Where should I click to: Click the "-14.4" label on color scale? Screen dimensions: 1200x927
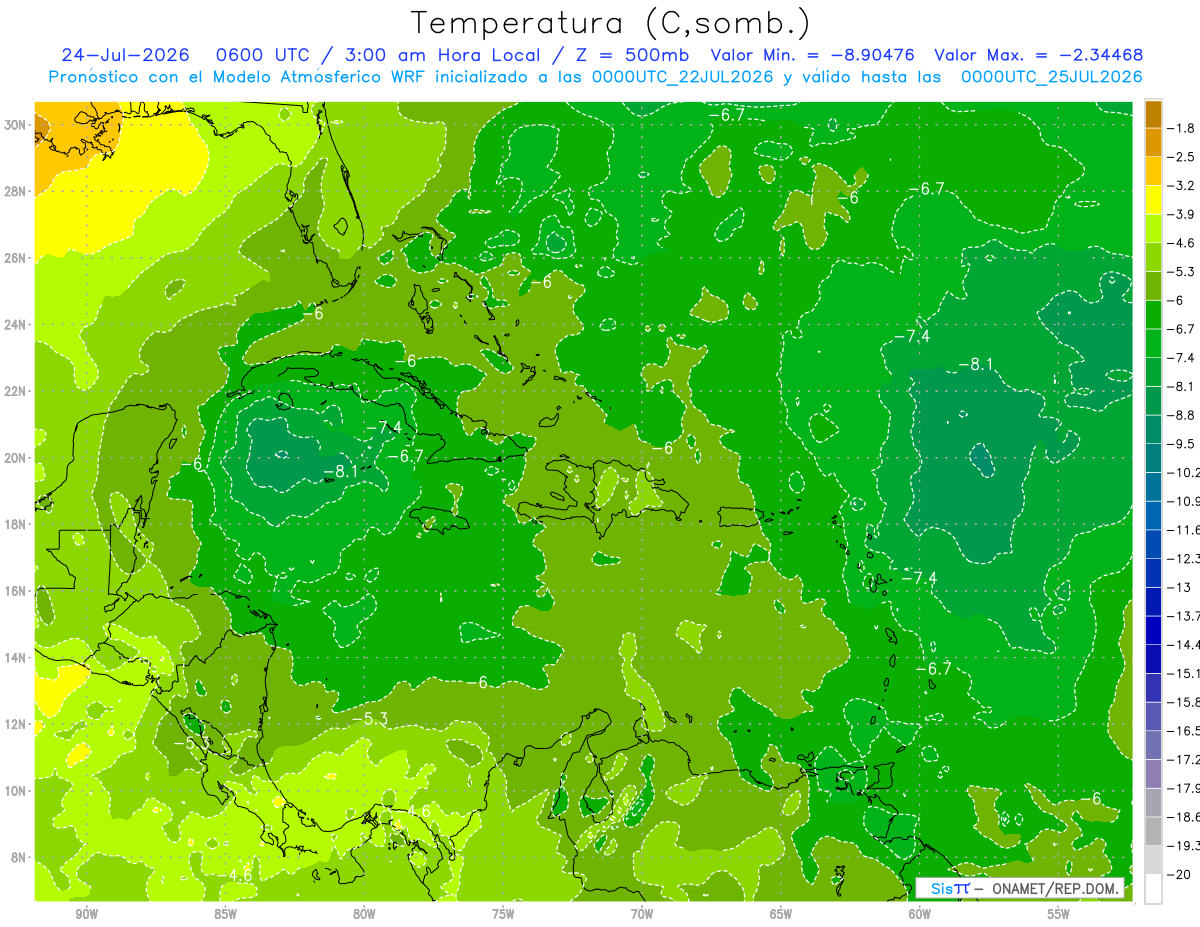coord(1186,645)
